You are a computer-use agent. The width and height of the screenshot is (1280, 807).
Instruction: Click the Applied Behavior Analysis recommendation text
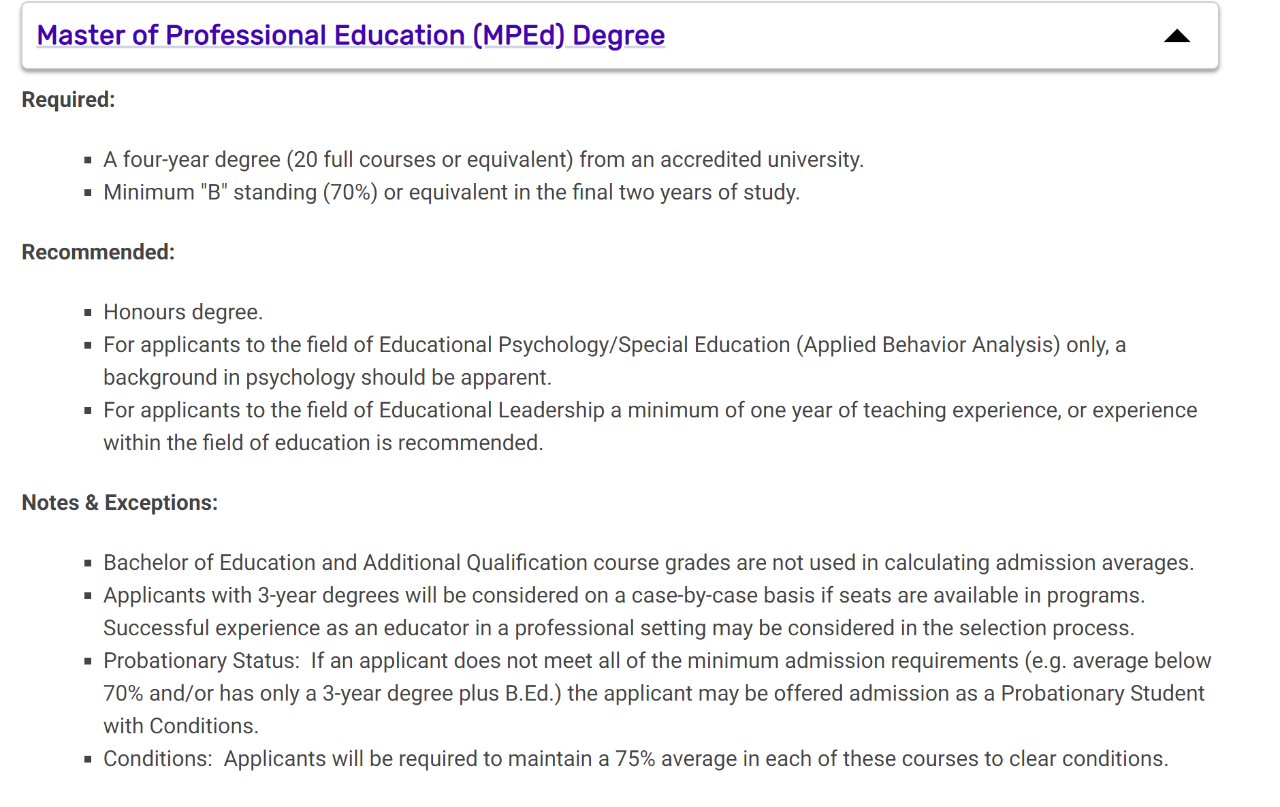pyautogui.click(x=614, y=345)
